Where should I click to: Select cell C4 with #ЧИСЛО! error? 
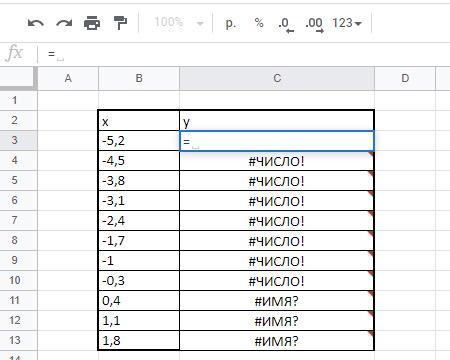[x=277, y=161]
